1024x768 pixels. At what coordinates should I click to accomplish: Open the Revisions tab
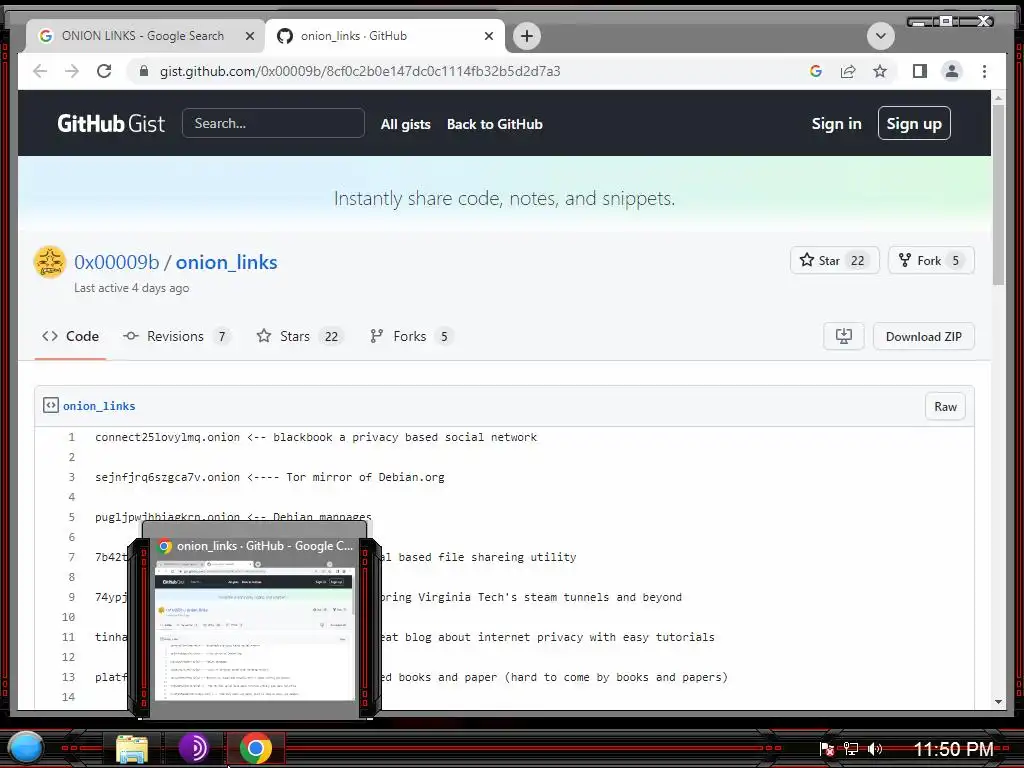tap(177, 336)
